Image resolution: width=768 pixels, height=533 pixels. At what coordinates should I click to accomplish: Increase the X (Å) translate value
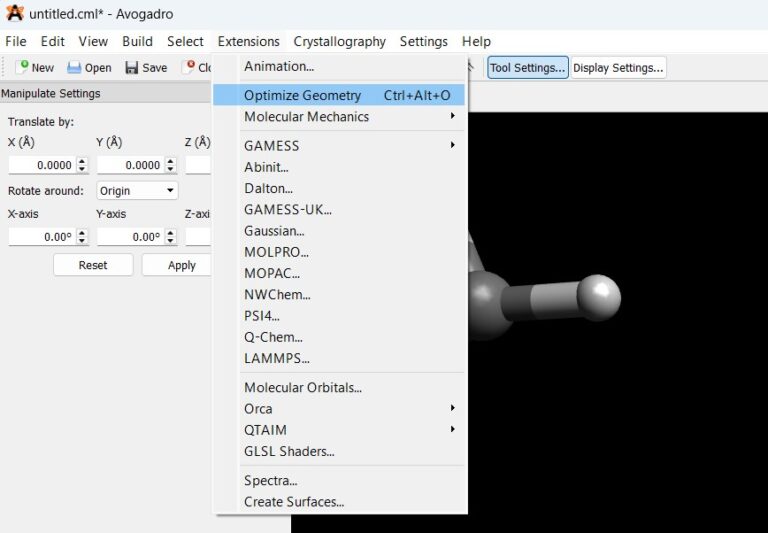coord(82,161)
